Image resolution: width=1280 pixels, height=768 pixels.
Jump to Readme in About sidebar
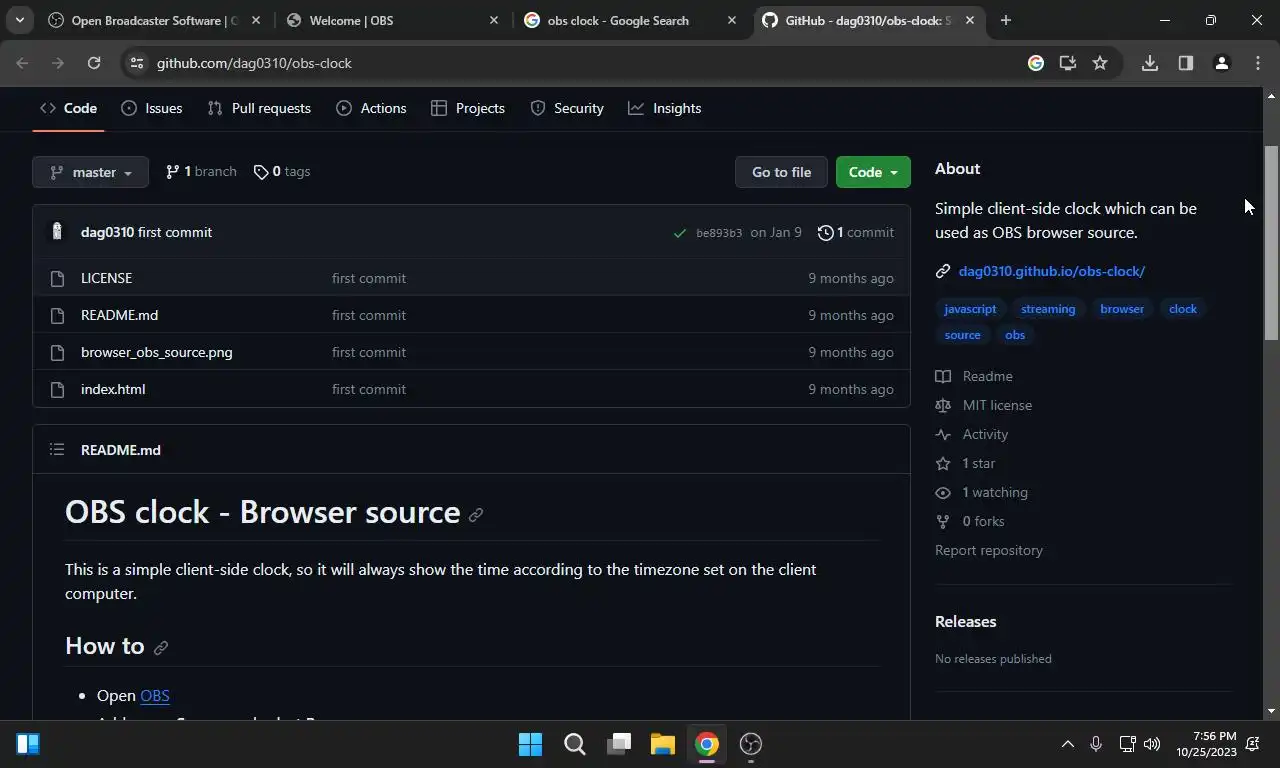click(x=974, y=376)
